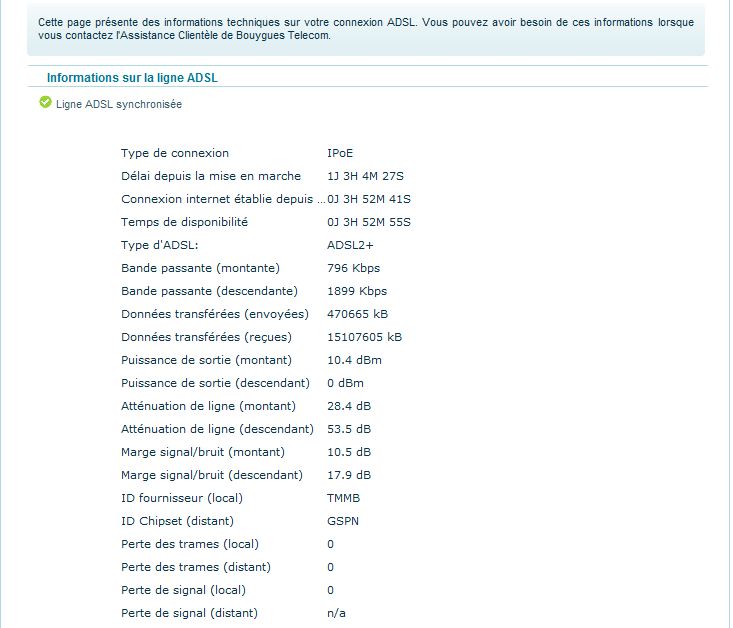Select the '15107605 kB' received data value

click(x=365, y=337)
